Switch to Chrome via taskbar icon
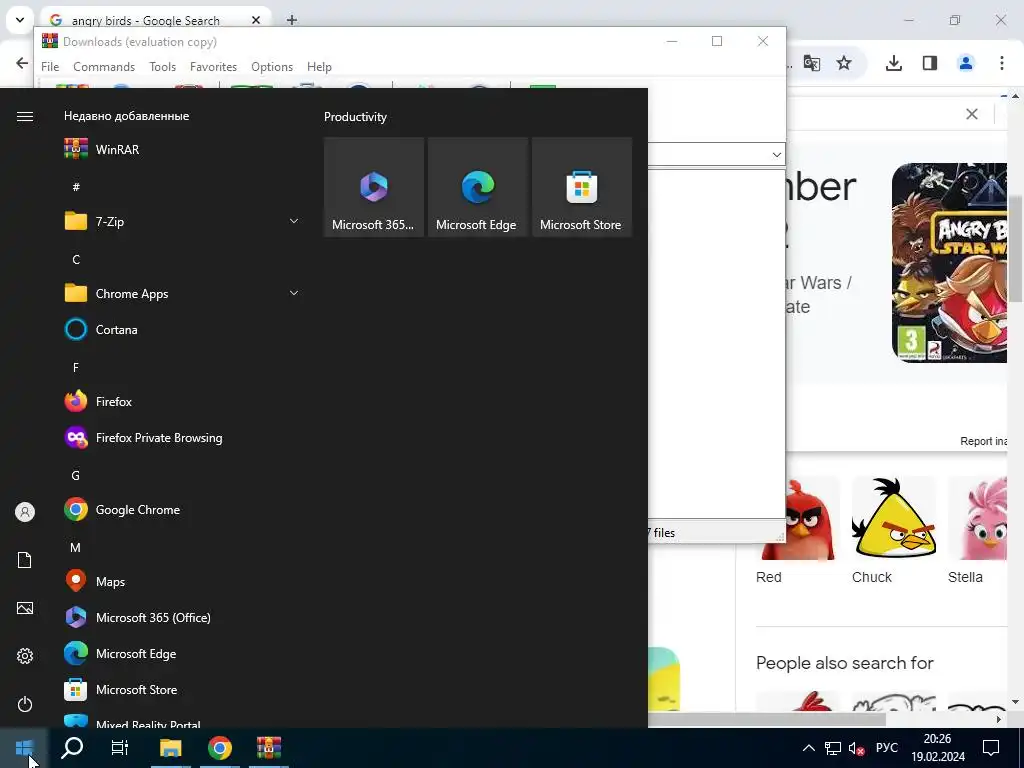The height and width of the screenshot is (768, 1024). coord(220,748)
